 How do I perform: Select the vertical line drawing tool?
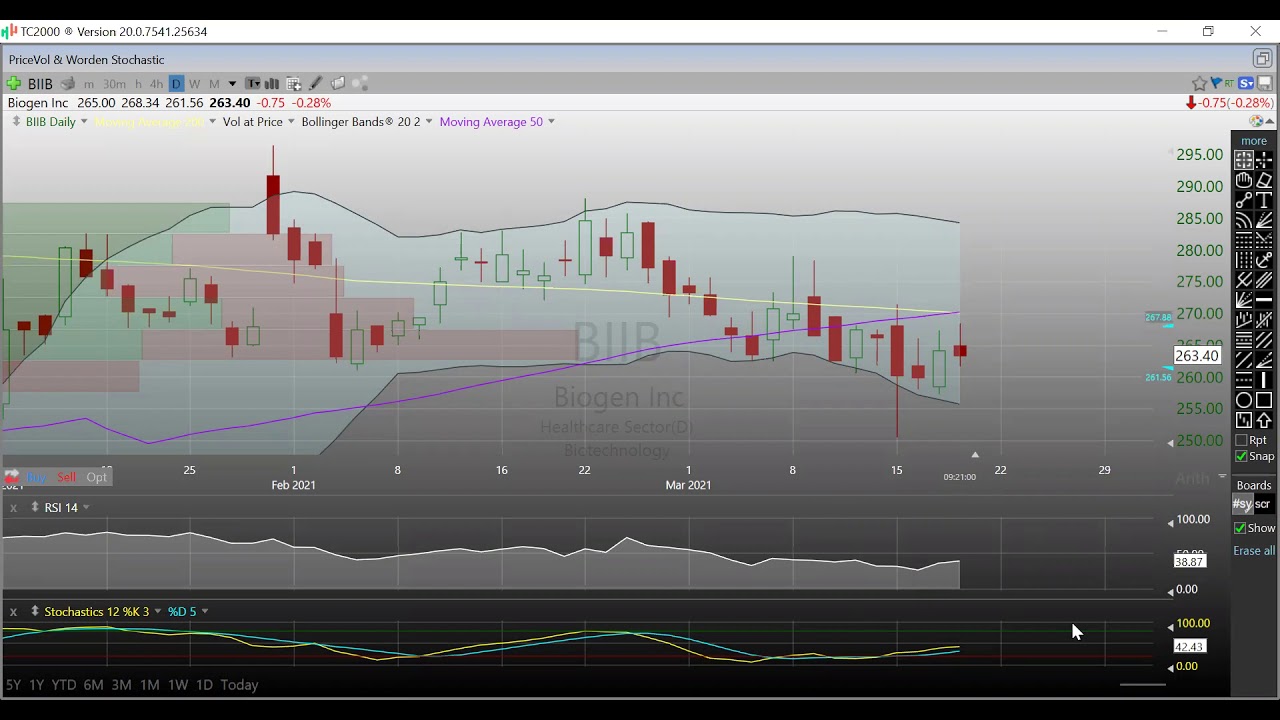[x=1264, y=380]
